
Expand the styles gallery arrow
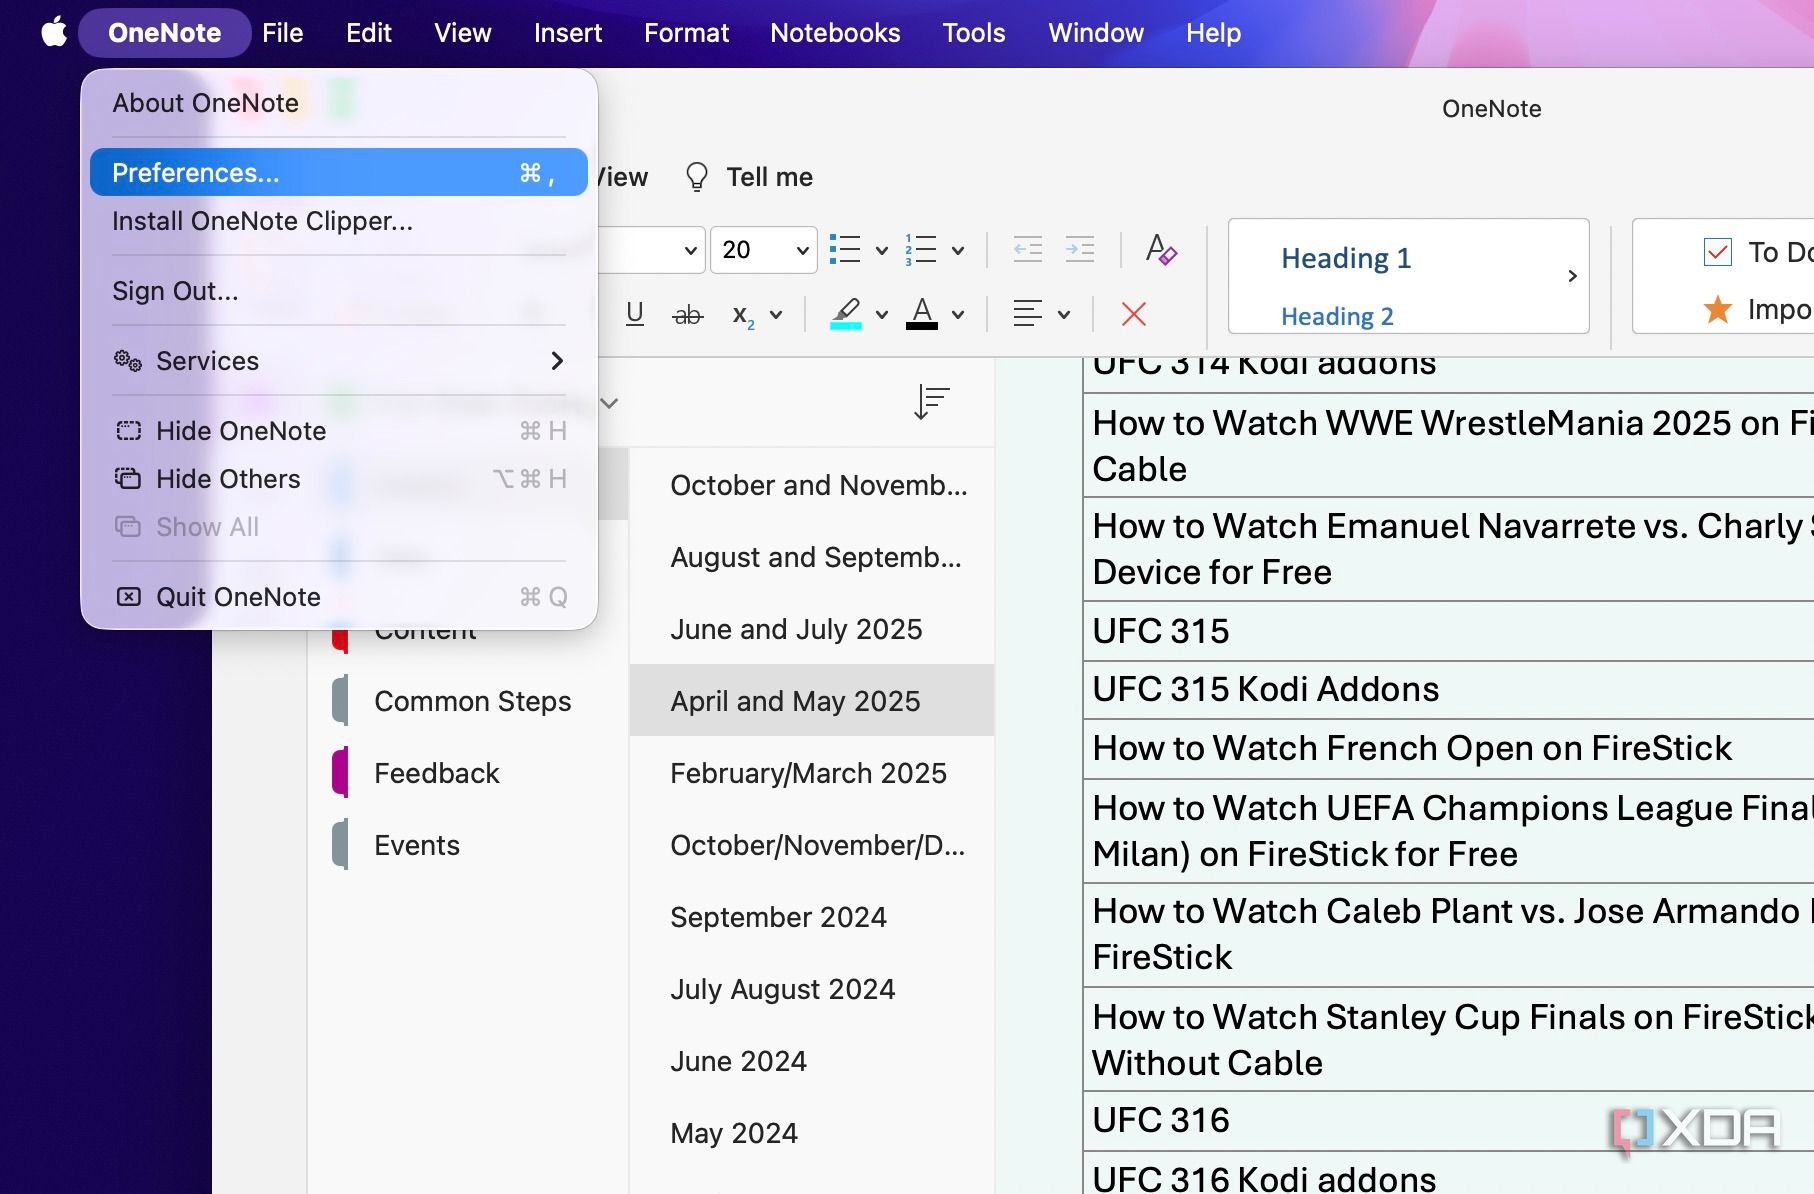(1572, 276)
